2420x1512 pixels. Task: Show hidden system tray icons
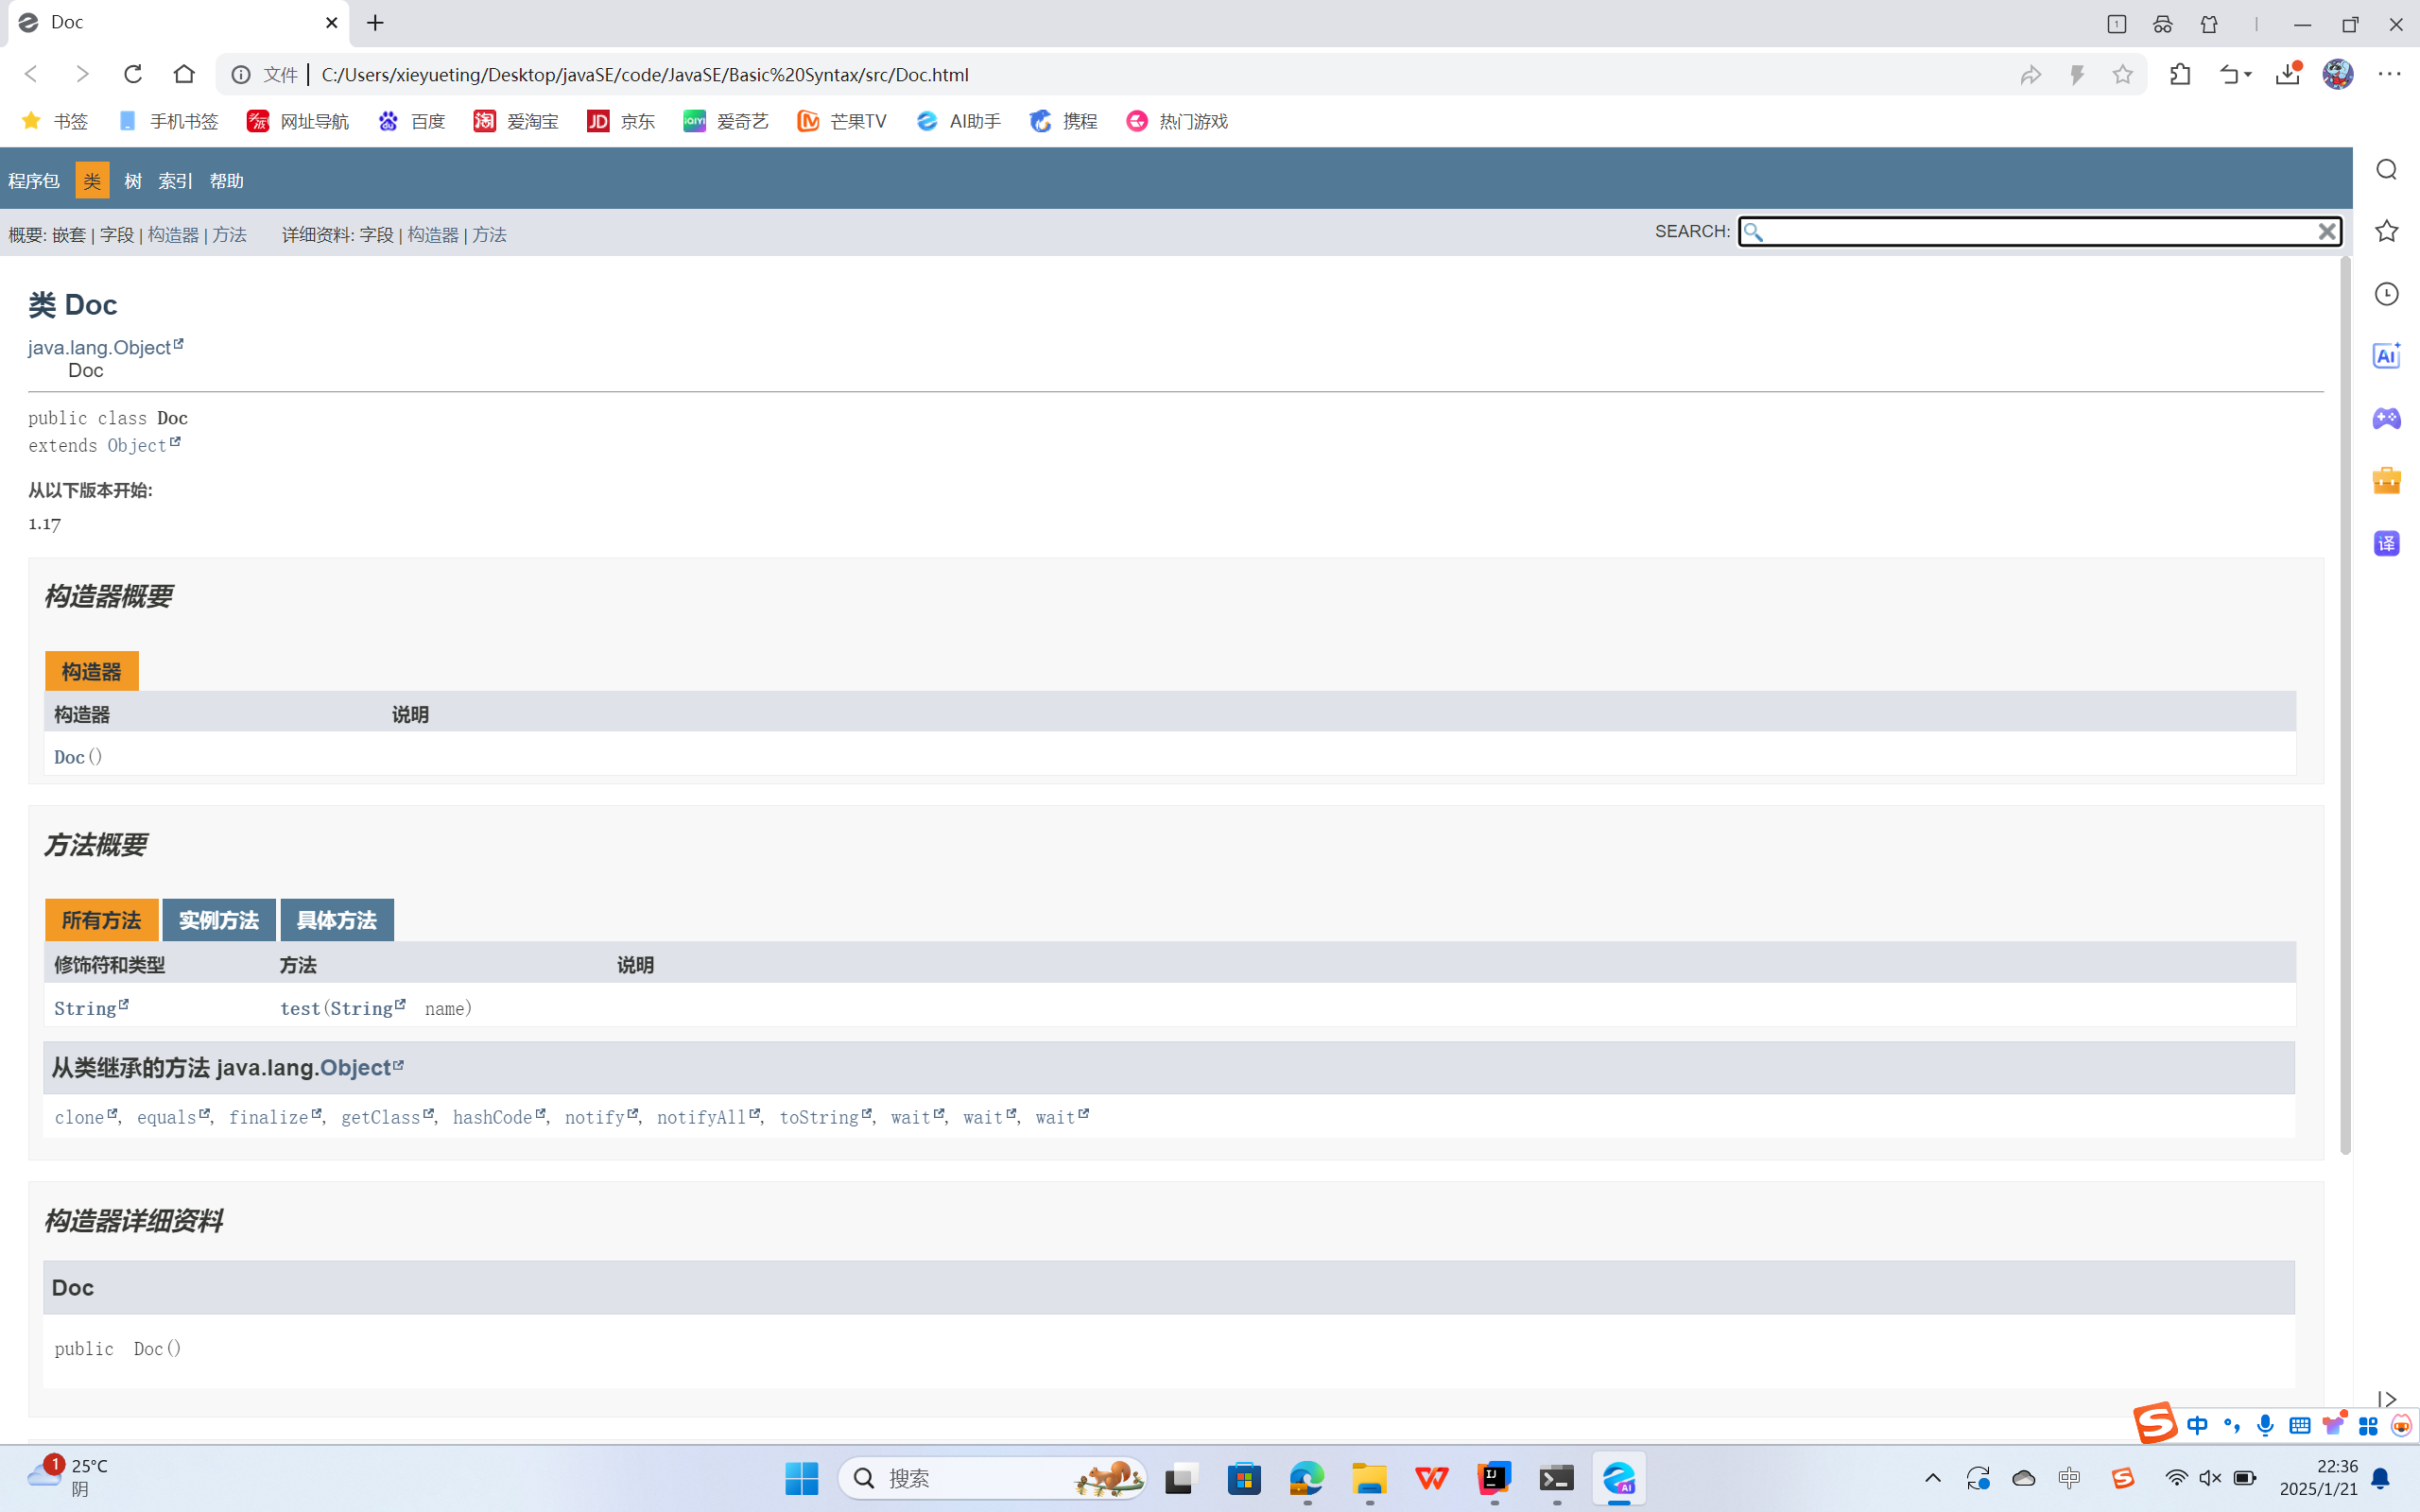point(1932,1478)
